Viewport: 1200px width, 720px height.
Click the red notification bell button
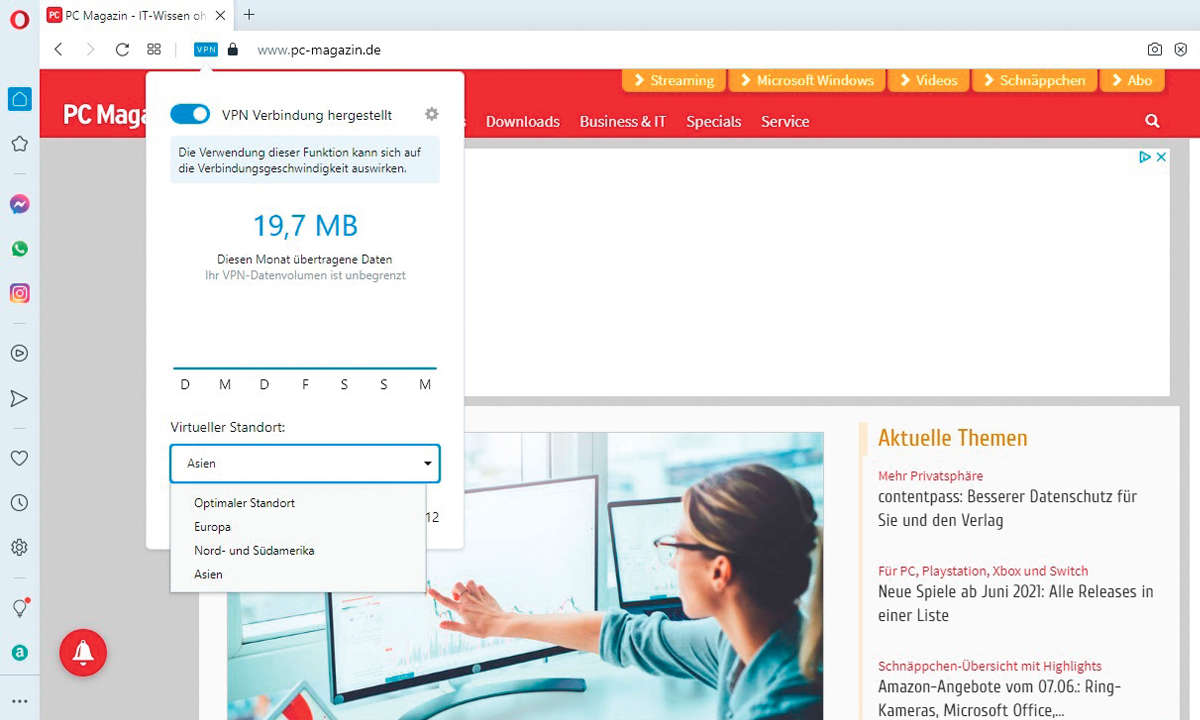tap(83, 653)
